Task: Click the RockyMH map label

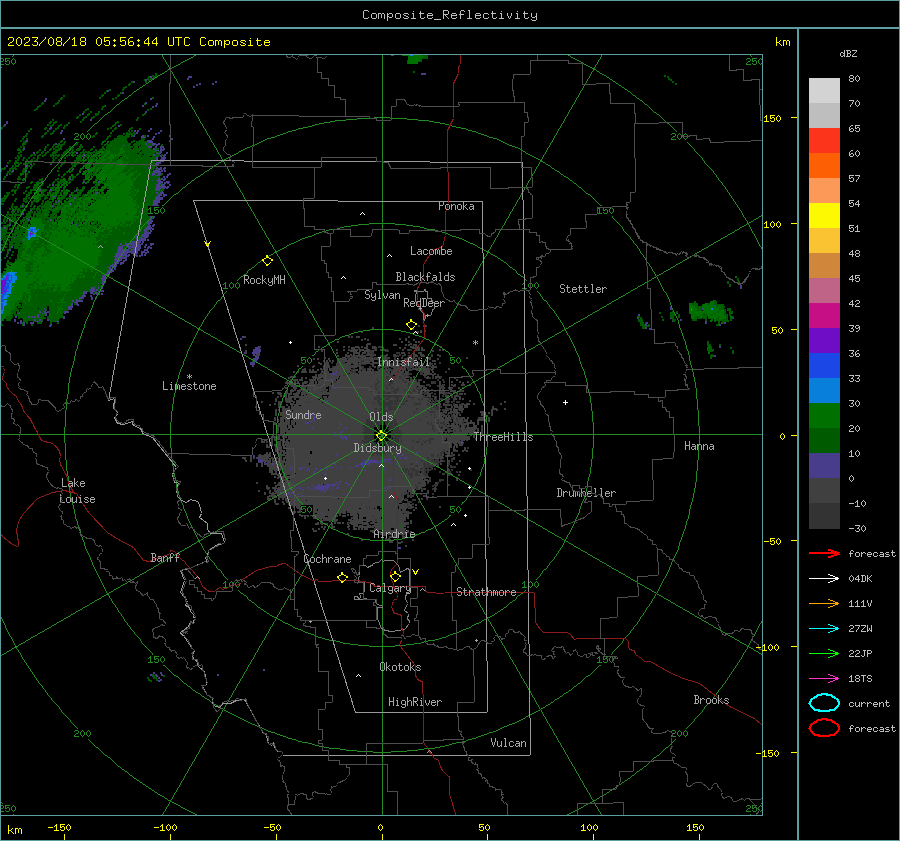Action: pyautogui.click(x=264, y=280)
